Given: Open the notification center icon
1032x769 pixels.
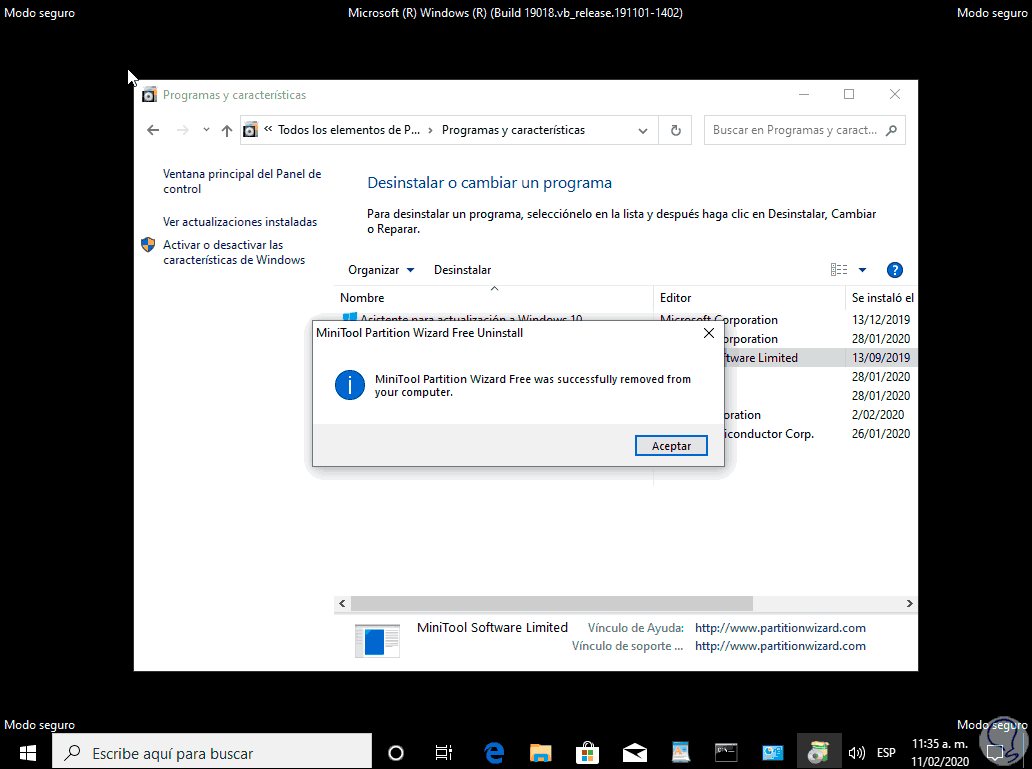Looking at the screenshot, I should click(996, 753).
